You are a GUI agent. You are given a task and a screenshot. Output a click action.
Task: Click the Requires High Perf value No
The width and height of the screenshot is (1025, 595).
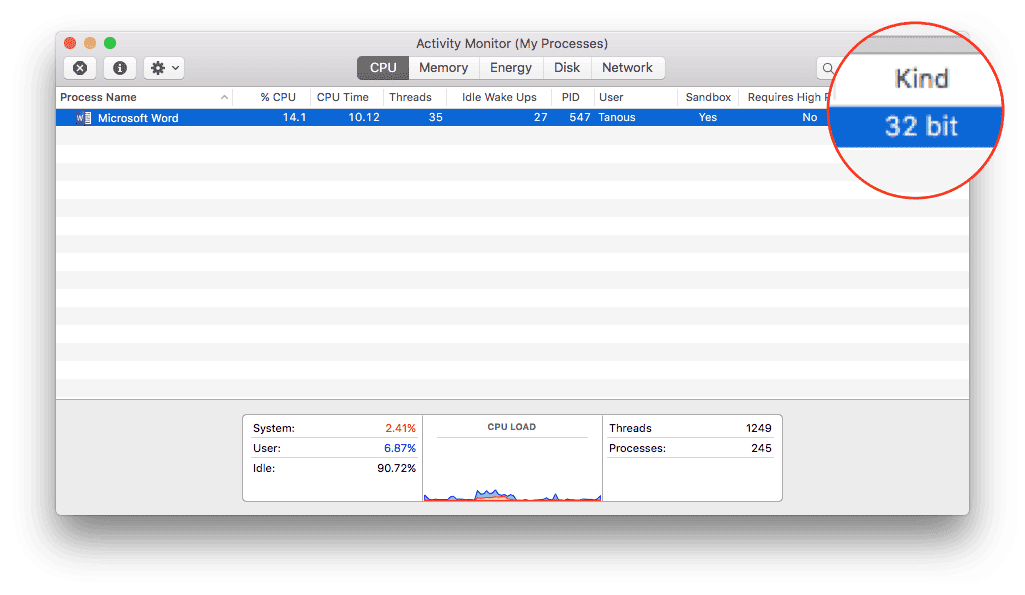[x=809, y=118]
